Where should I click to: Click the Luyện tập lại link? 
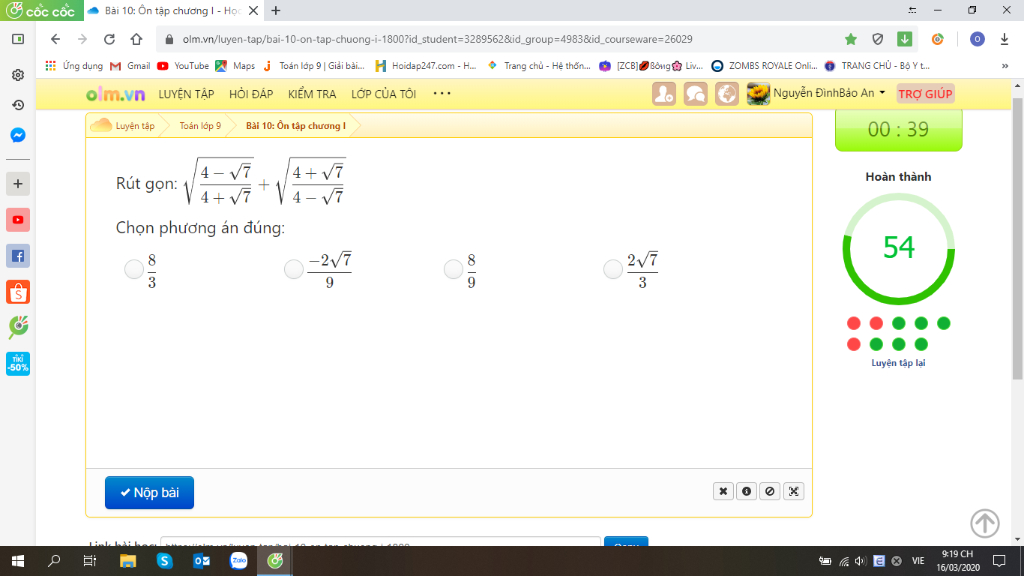[x=898, y=363]
